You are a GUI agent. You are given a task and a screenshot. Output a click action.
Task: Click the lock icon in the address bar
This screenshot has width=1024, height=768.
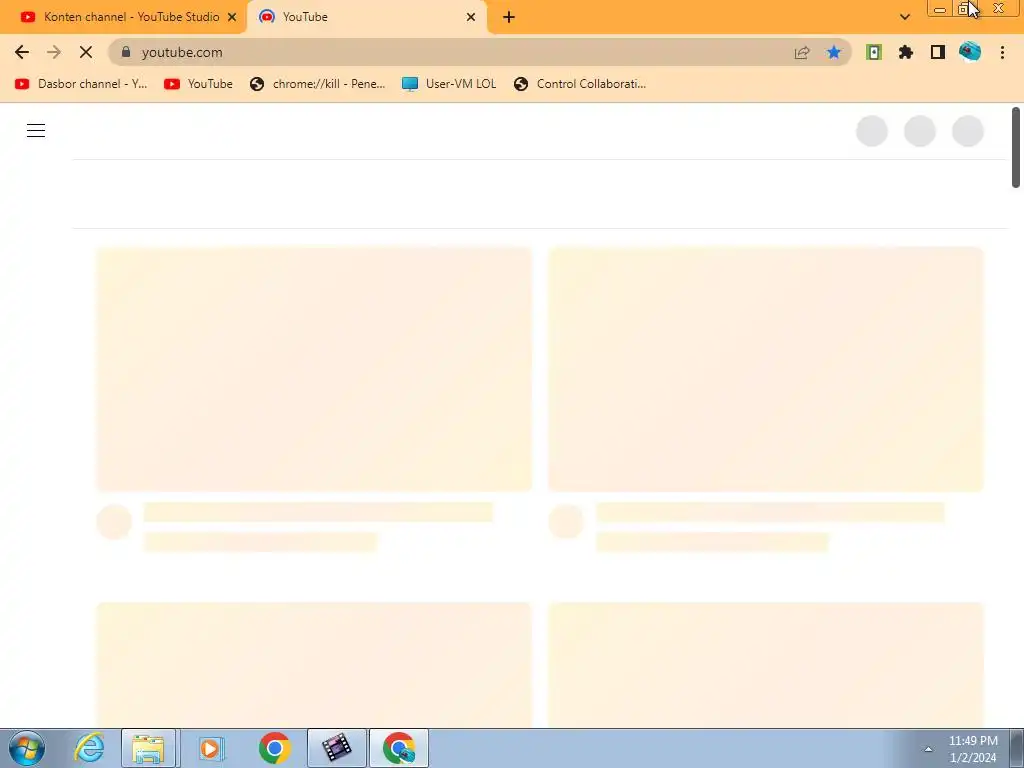pos(126,52)
